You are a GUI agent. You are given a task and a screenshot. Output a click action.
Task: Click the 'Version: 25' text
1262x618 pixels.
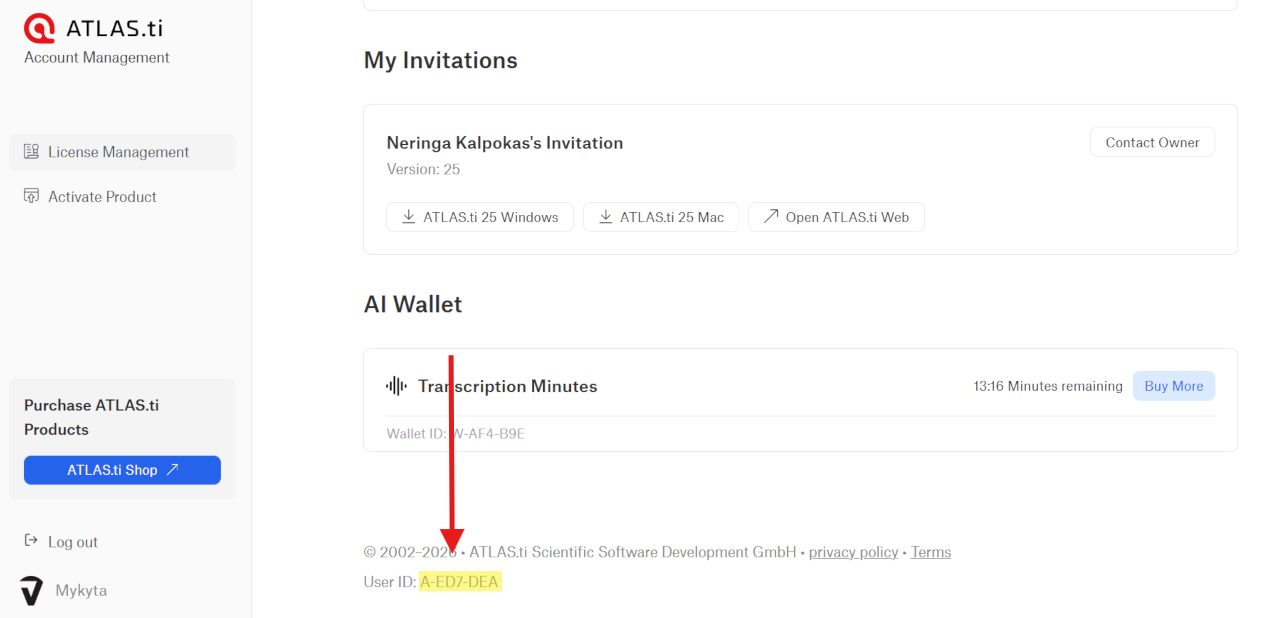pyautogui.click(x=423, y=169)
